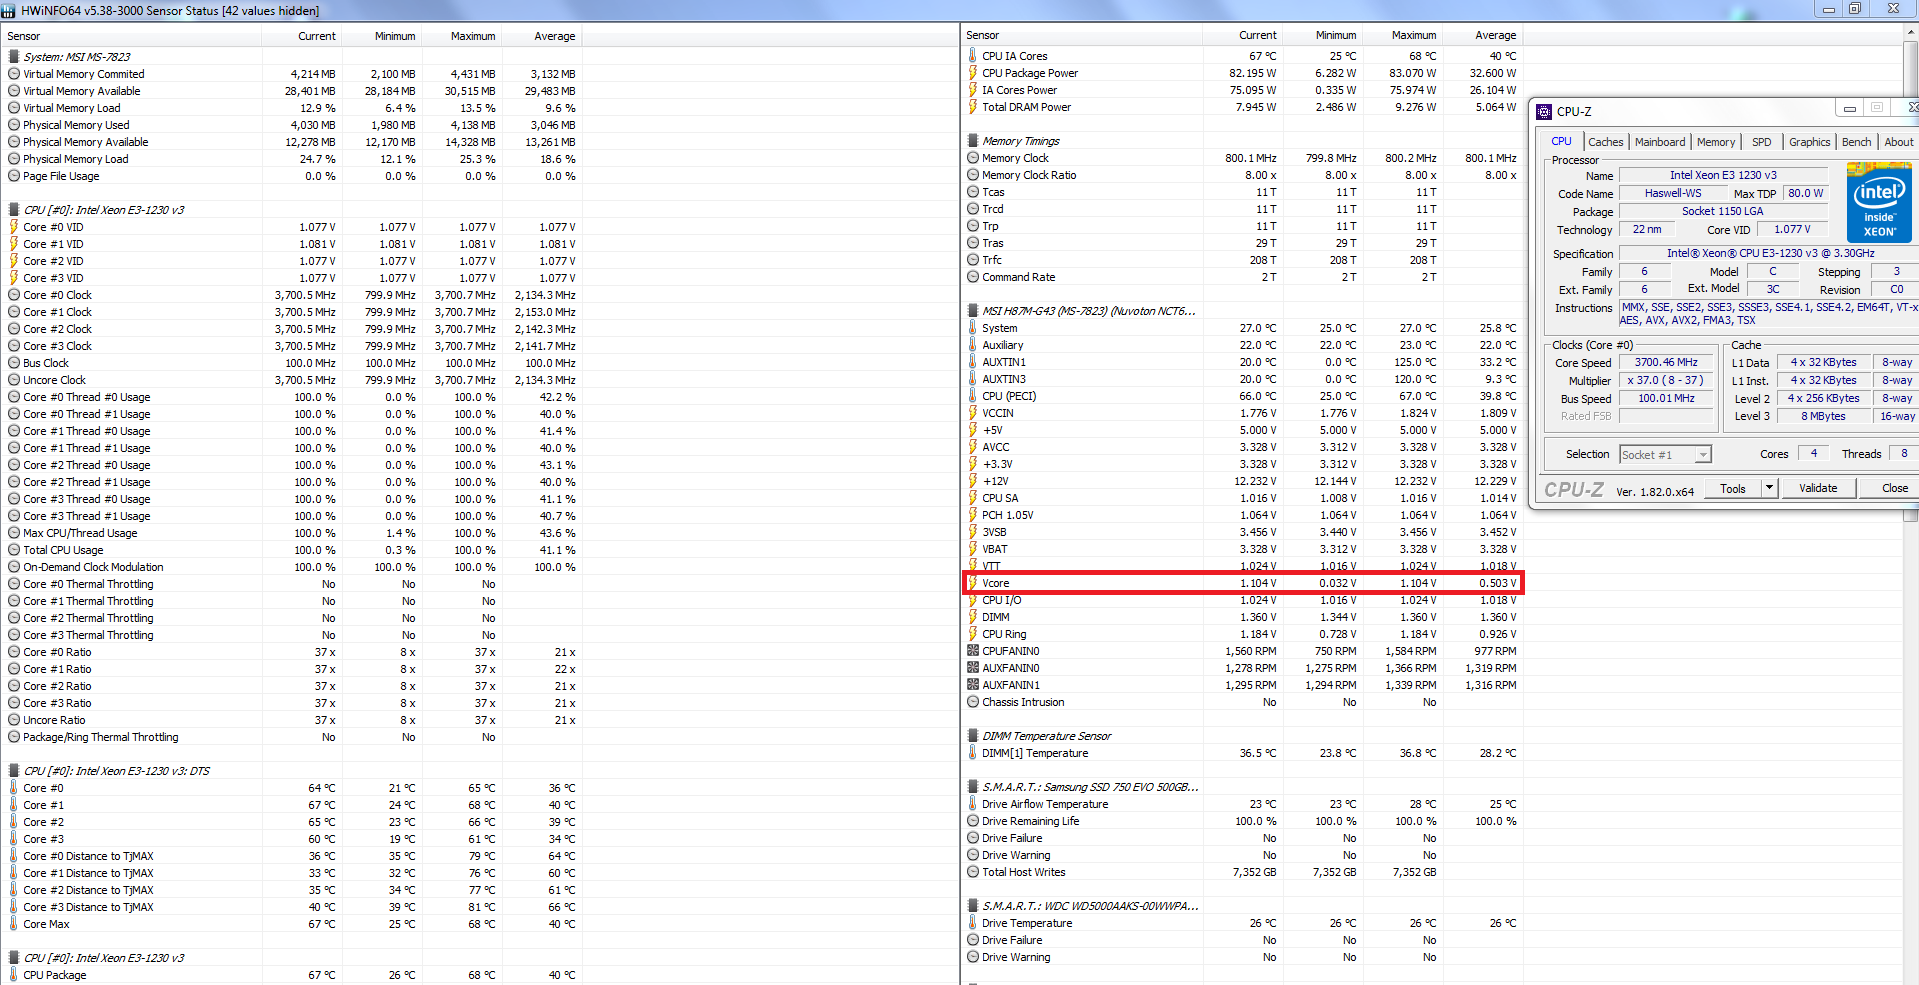This screenshot has width=1919, height=985.
Task: Click the Tcas memory timing icon
Action: point(973,192)
